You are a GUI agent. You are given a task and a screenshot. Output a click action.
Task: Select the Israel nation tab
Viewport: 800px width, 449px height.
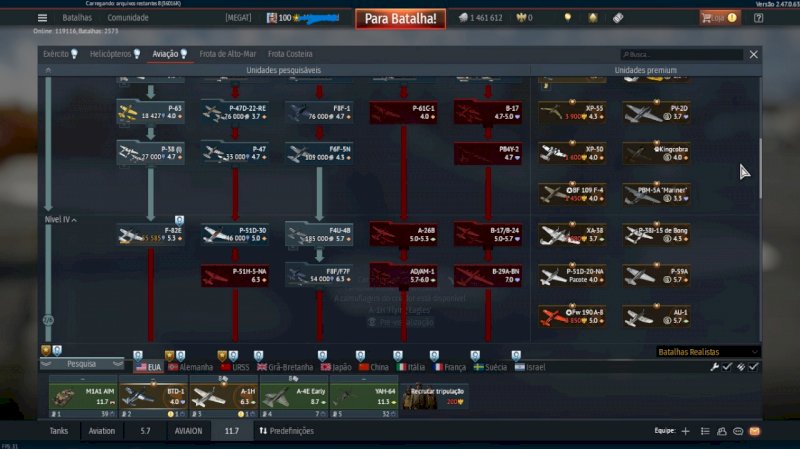pos(530,367)
